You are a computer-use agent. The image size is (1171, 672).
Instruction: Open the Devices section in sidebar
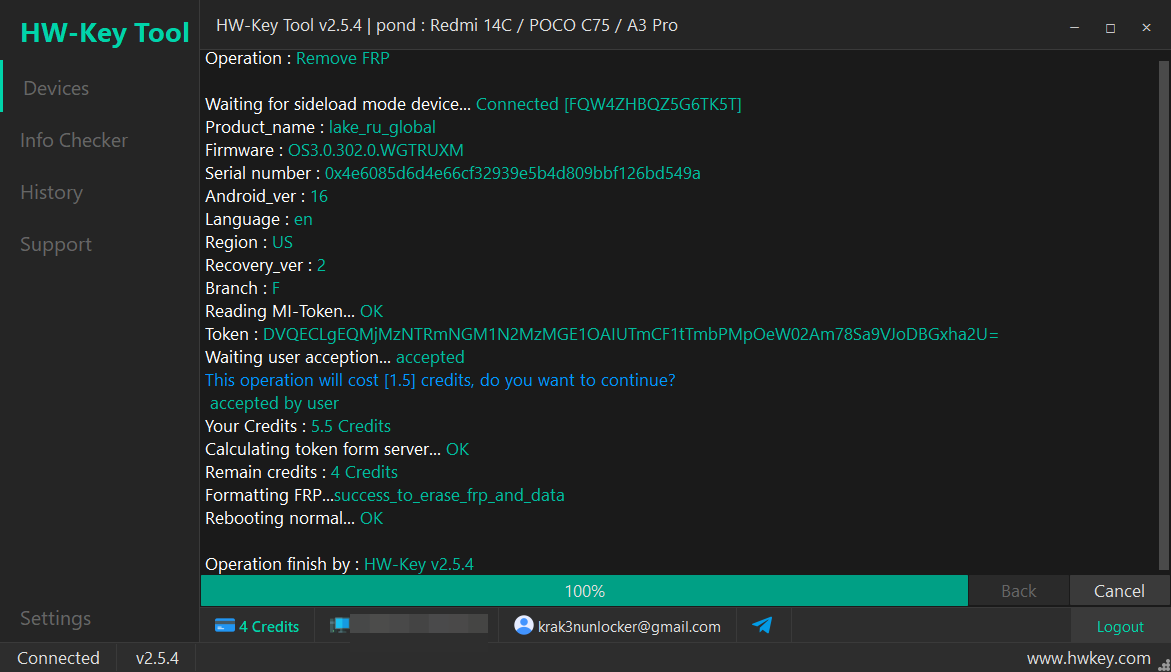[x=56, y=88]
